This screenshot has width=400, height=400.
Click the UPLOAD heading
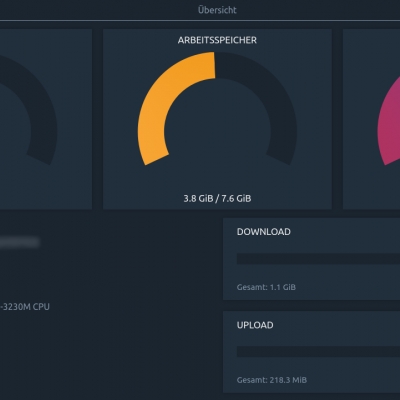tap(255, 325)
